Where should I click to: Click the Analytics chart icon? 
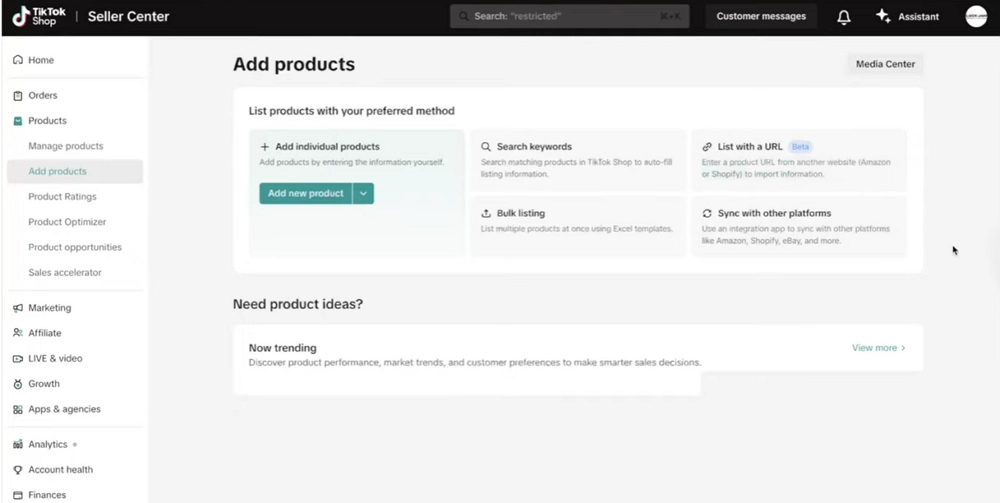pyautogui.click(x=18, y=444)
